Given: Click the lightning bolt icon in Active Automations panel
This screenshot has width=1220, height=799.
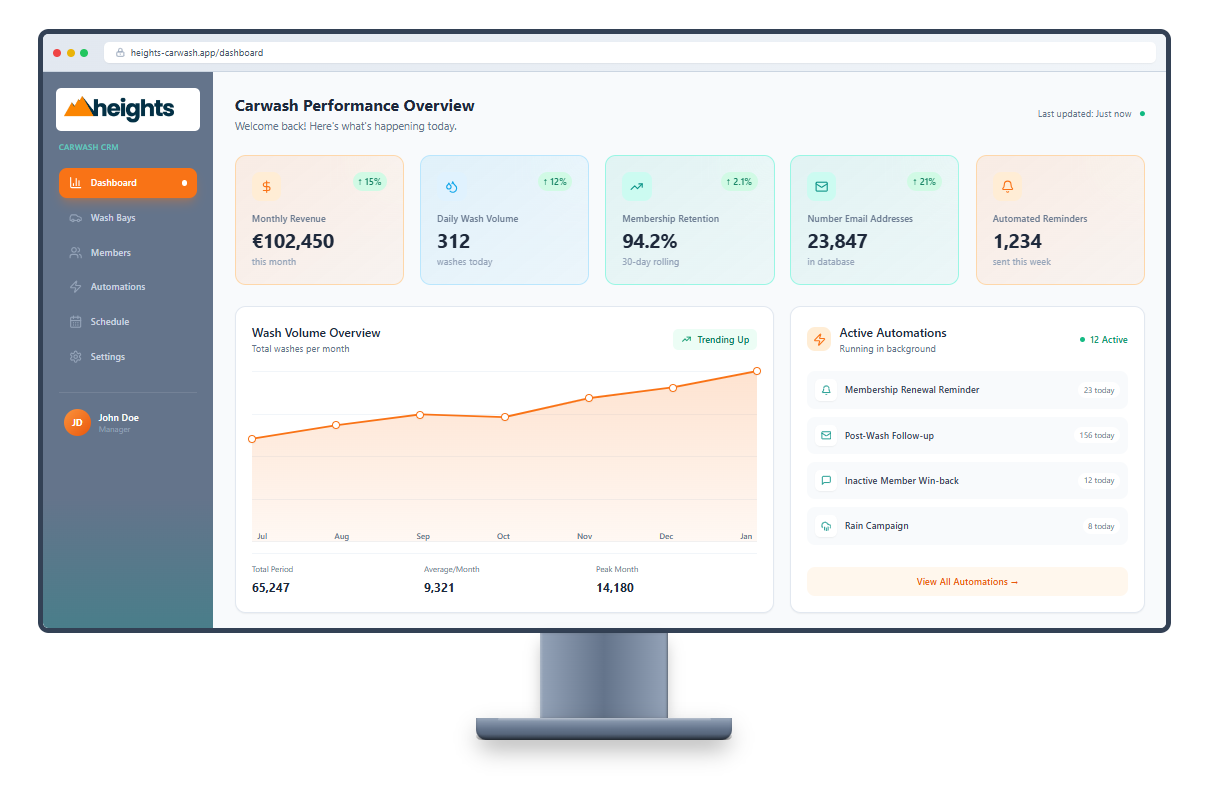Looking at the screenshot, I should [818, 339].
